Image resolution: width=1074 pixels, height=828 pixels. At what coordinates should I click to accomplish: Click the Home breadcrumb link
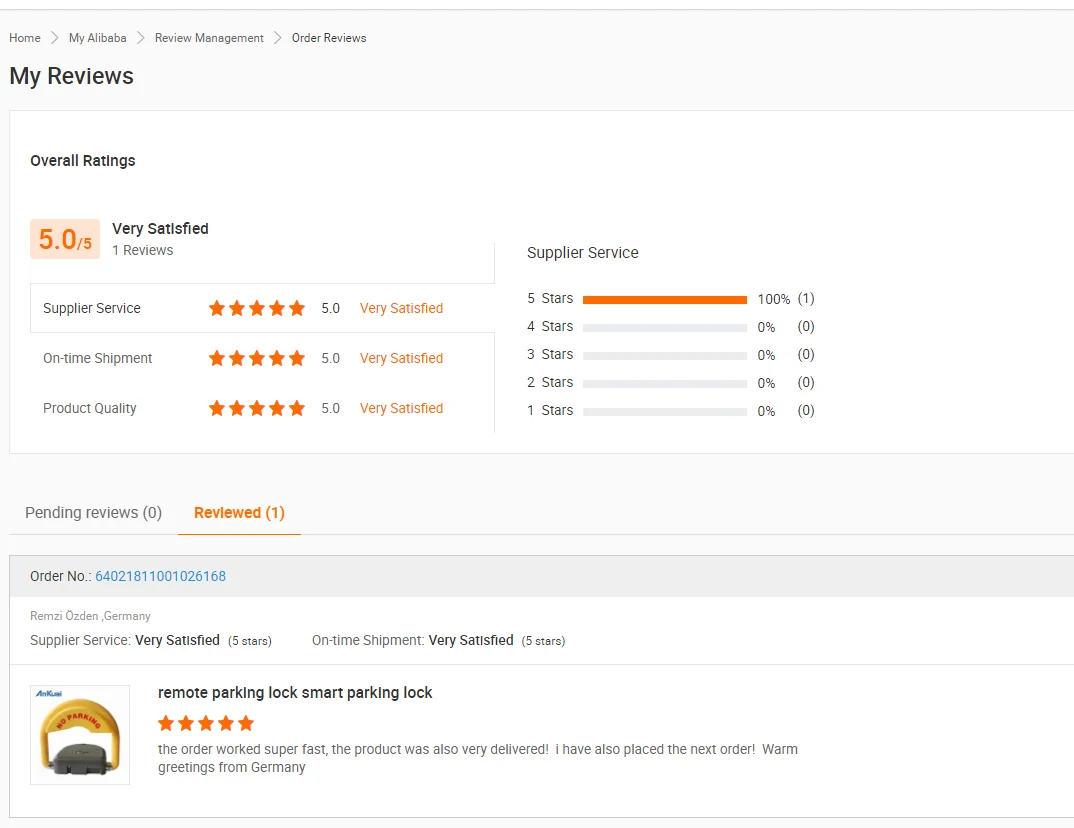tap(25, 38)
